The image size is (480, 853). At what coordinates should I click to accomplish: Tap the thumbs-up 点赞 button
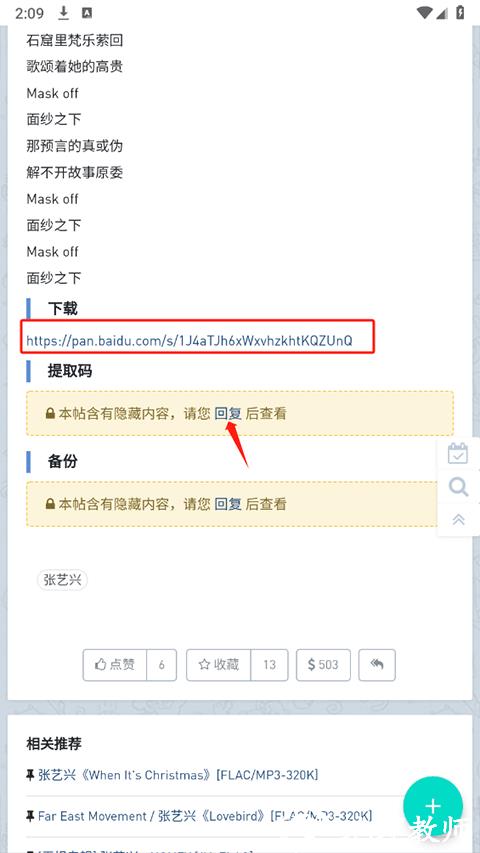[x=115, y=665]
